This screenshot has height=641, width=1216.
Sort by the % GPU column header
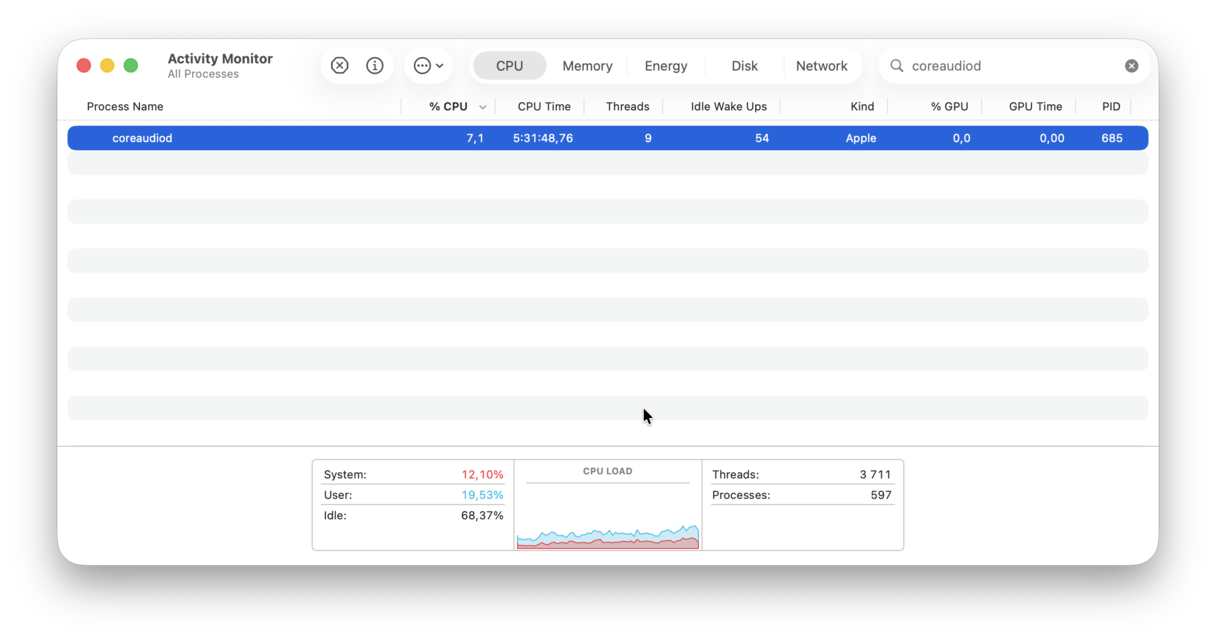[949, 107]
